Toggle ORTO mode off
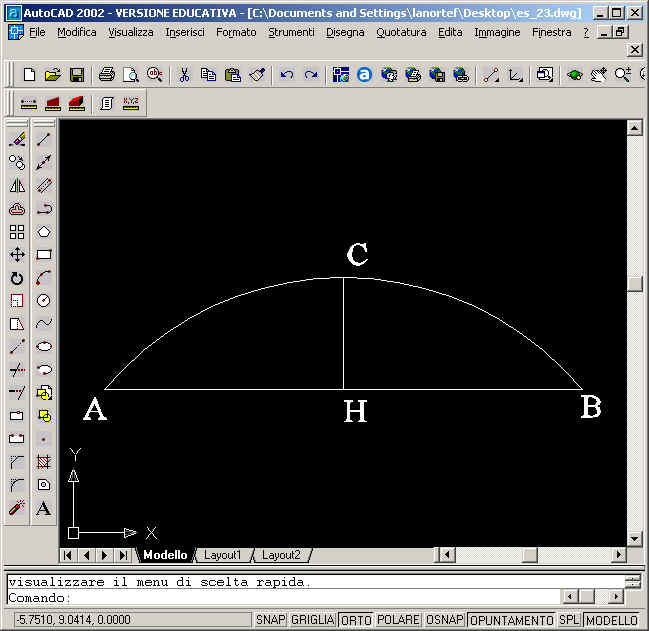 (356, 620)
